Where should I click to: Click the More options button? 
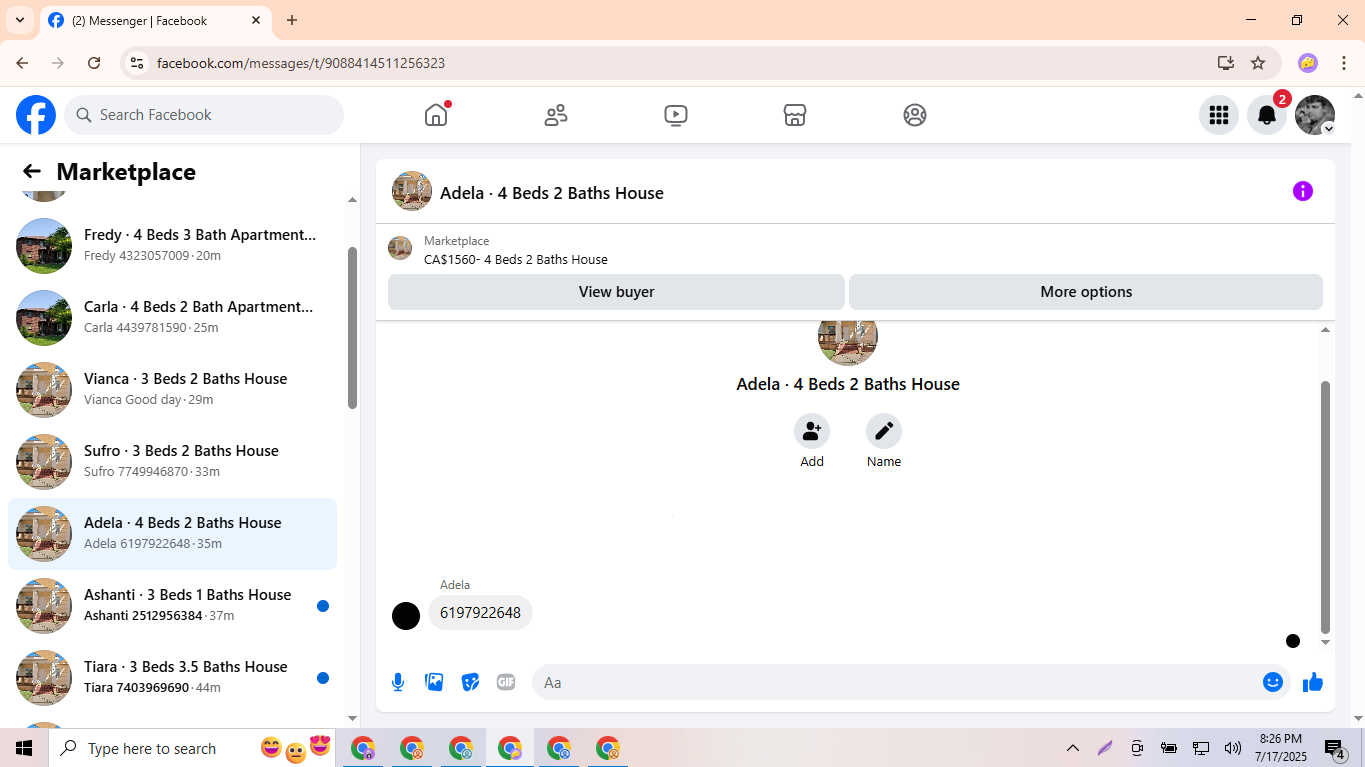point(1086,292)
